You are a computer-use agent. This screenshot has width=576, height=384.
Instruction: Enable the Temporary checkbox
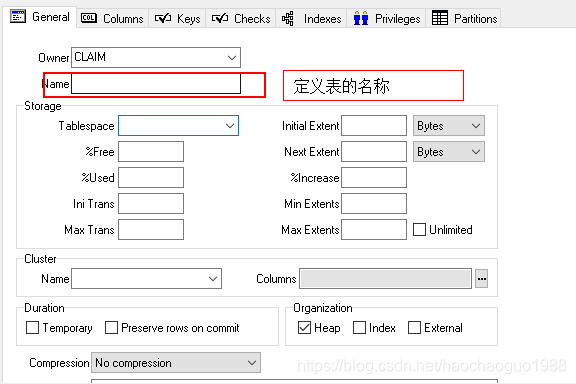[32, 327]
